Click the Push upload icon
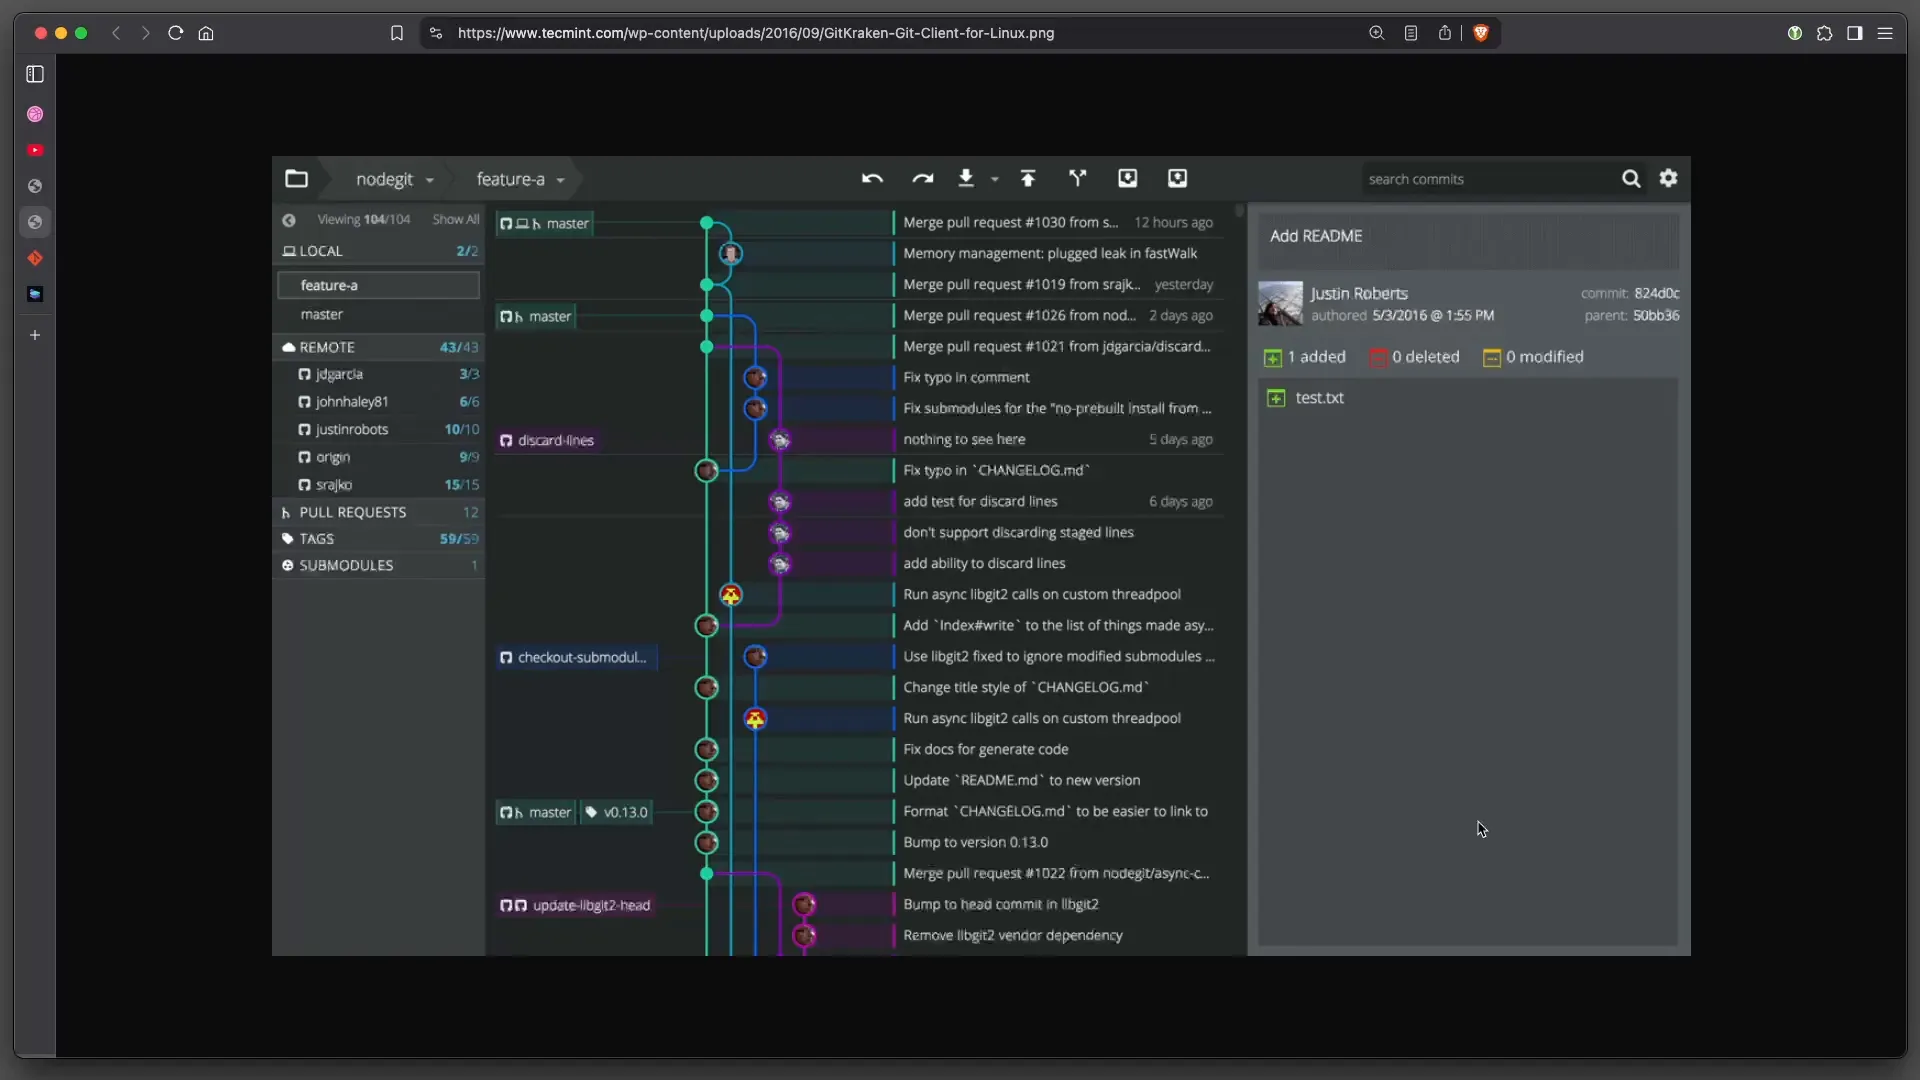 pyautogui.click(x=1027, y=178)
